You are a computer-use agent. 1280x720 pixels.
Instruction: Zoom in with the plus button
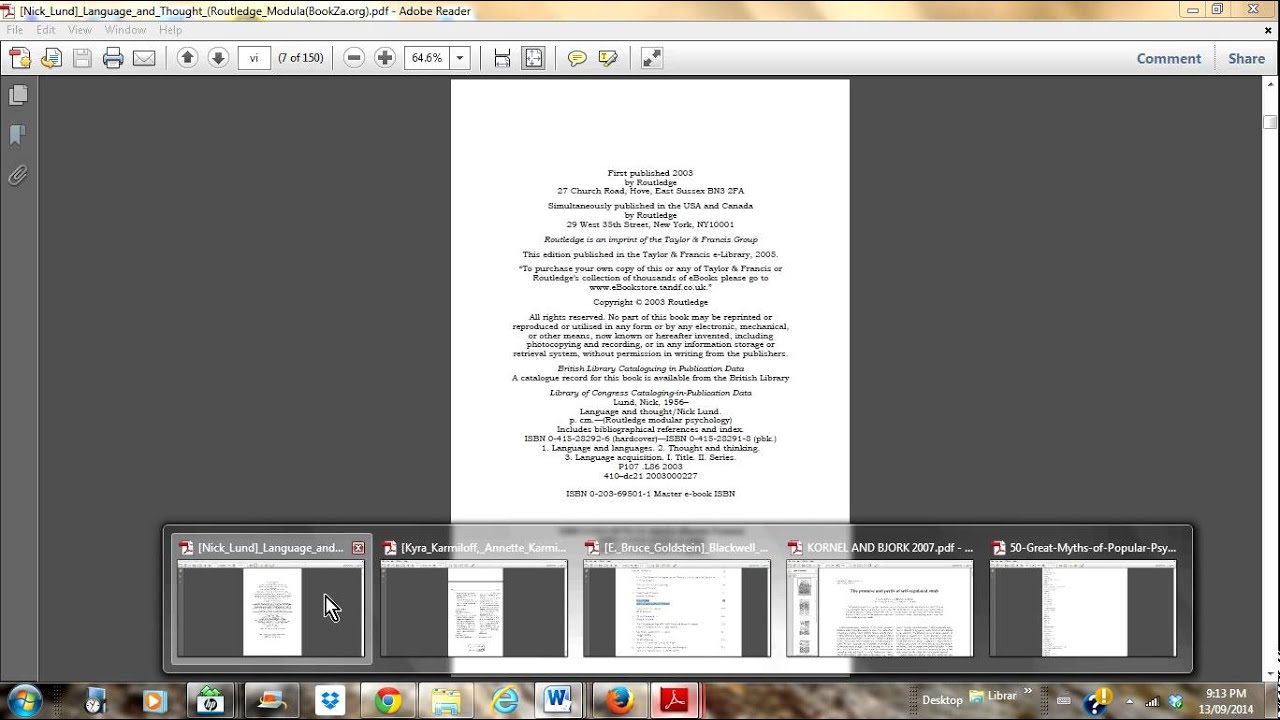(x=385, y=58)
